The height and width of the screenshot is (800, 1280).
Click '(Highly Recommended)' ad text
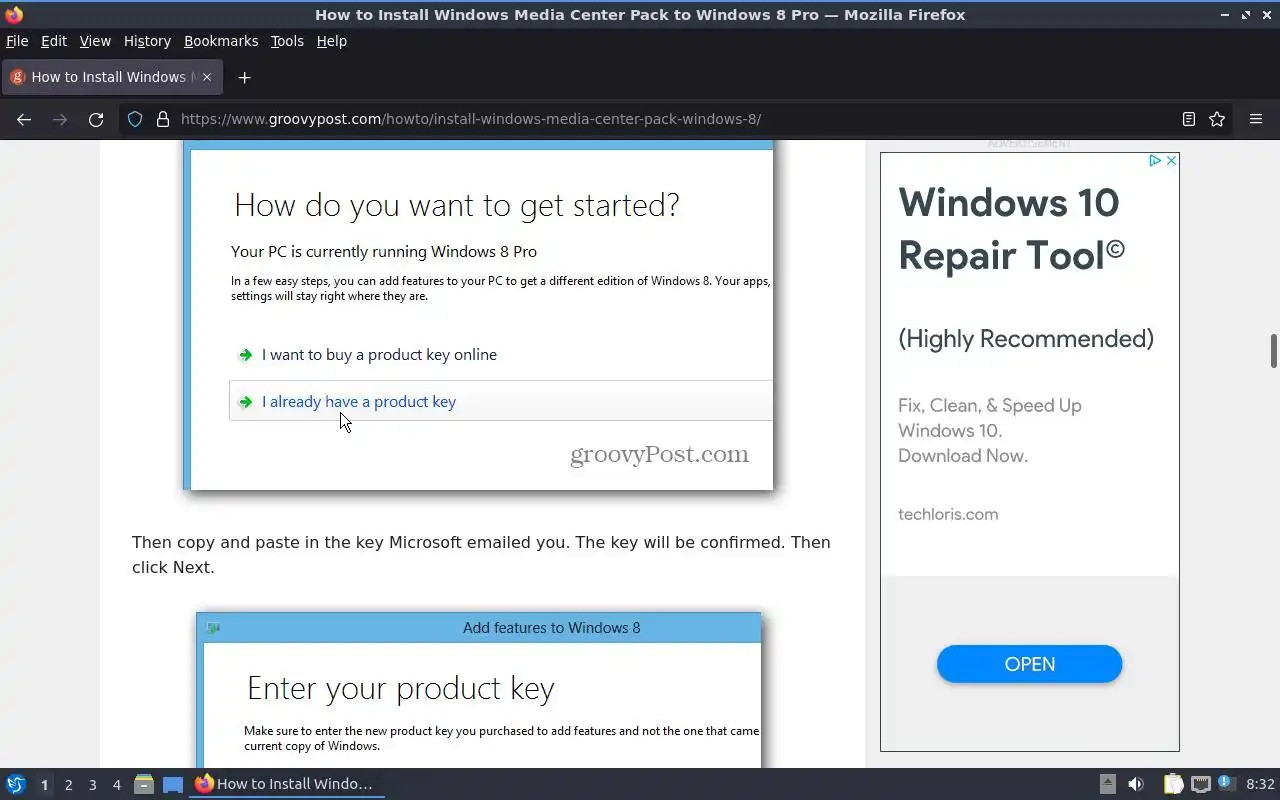pyautogui.click(x=1026, y=339)
